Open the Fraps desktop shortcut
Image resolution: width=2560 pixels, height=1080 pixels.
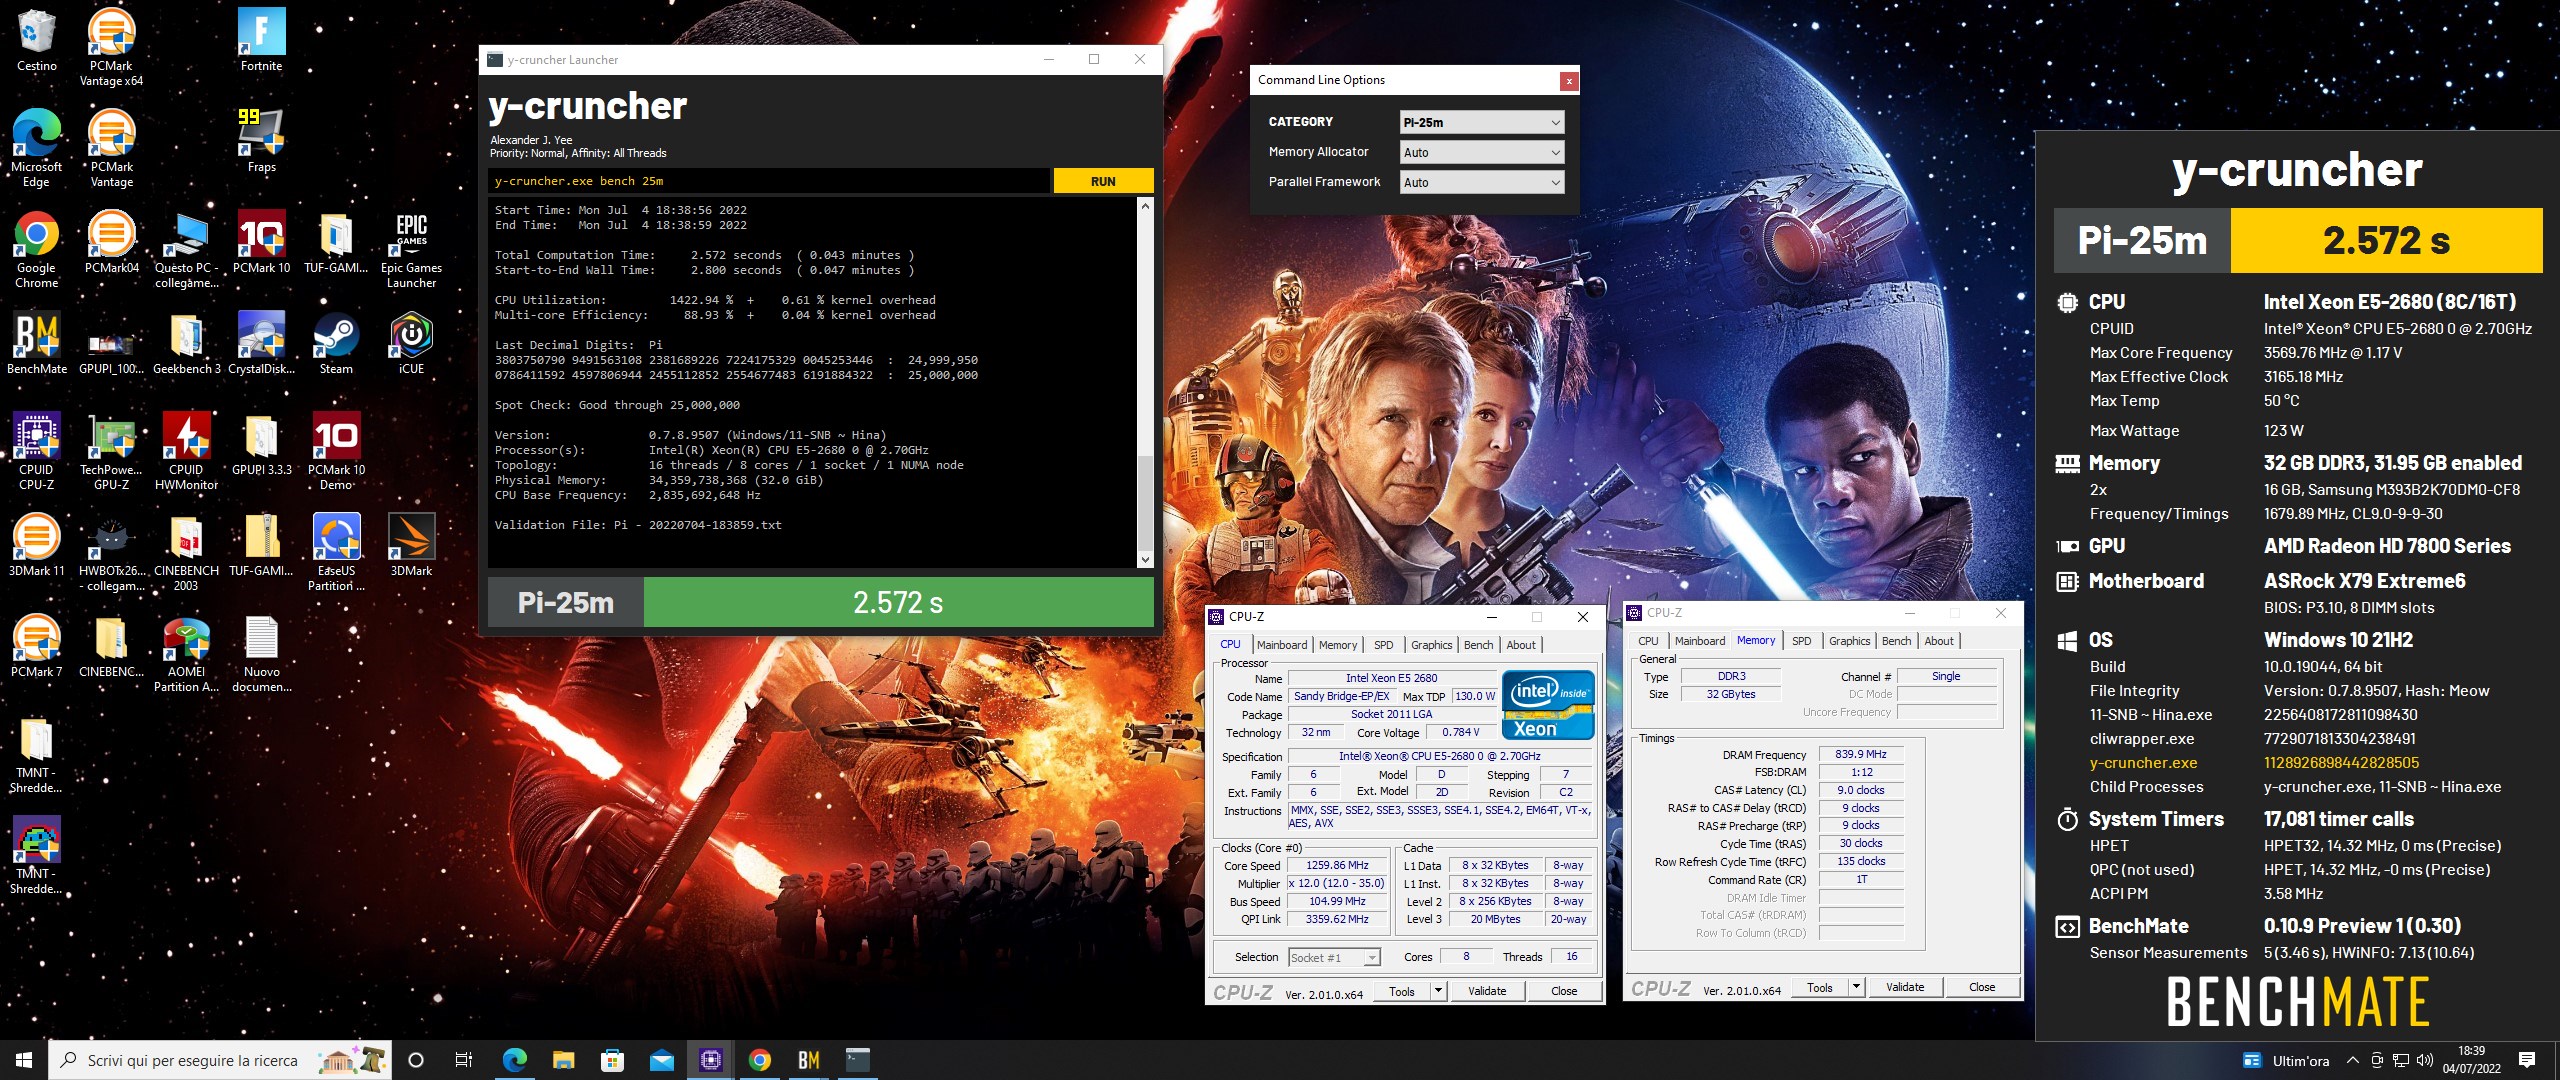pyautogui.click(x=261, y=141)
